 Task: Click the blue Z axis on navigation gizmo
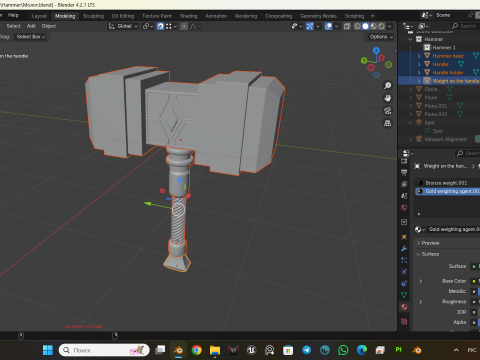(376, 50)
